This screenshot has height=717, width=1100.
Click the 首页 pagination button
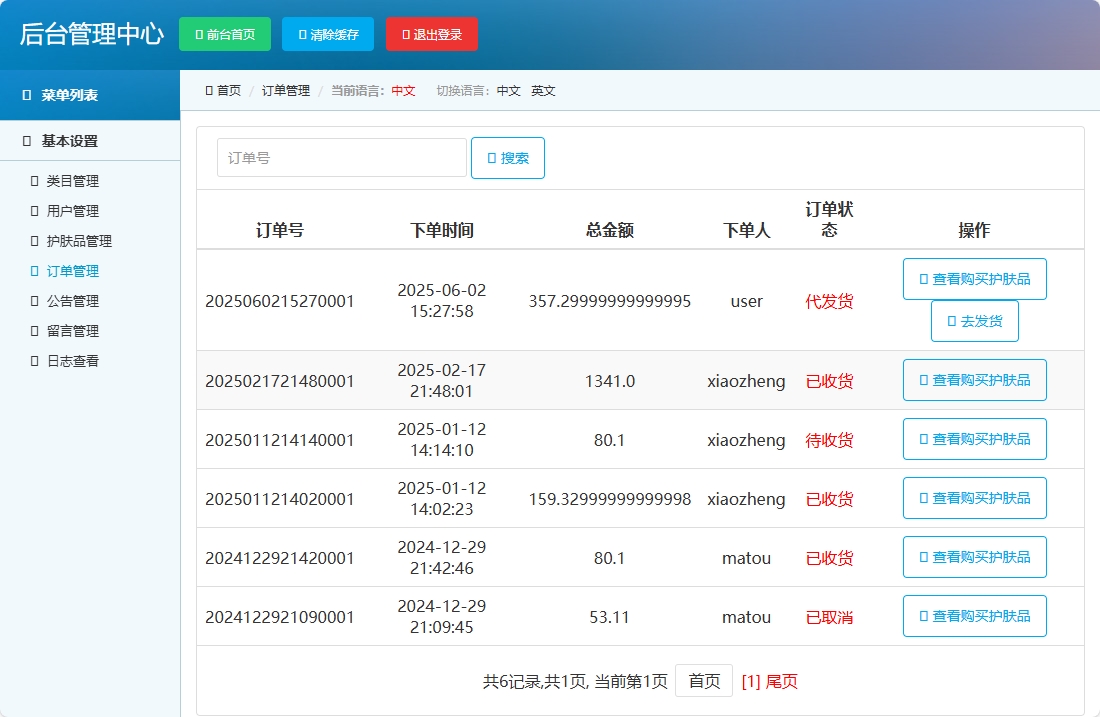point(703,681)
